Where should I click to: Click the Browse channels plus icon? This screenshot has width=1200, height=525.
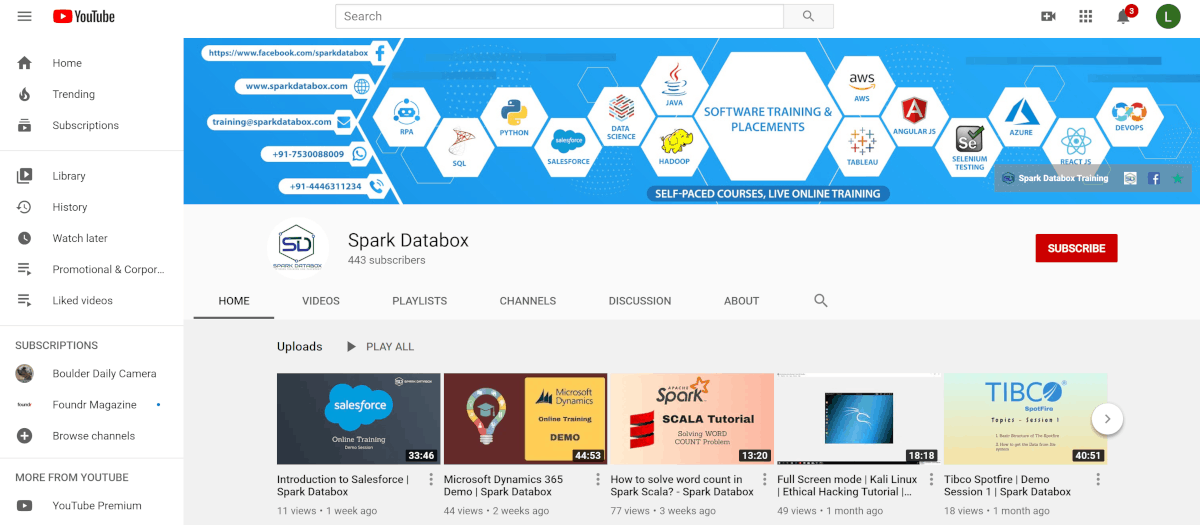pos(25,436)
